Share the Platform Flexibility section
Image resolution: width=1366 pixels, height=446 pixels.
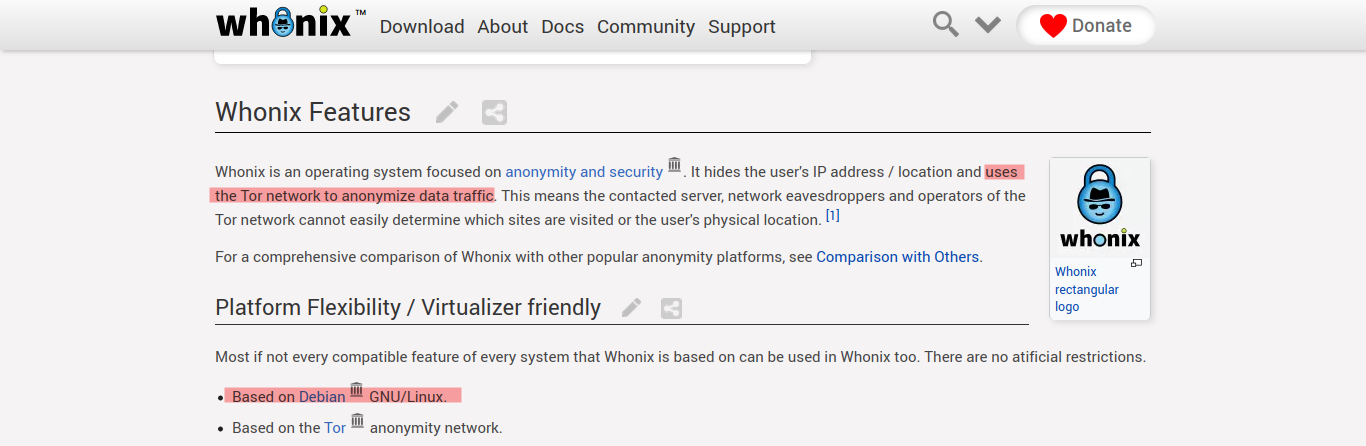pos(671,308)
